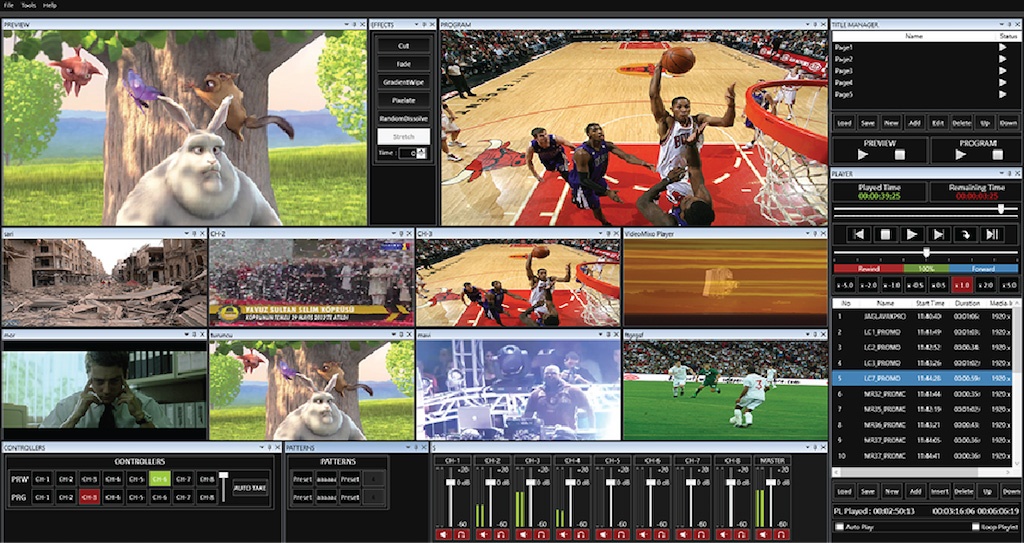Select playlist row LC7_PROMO

coord(922,378)
